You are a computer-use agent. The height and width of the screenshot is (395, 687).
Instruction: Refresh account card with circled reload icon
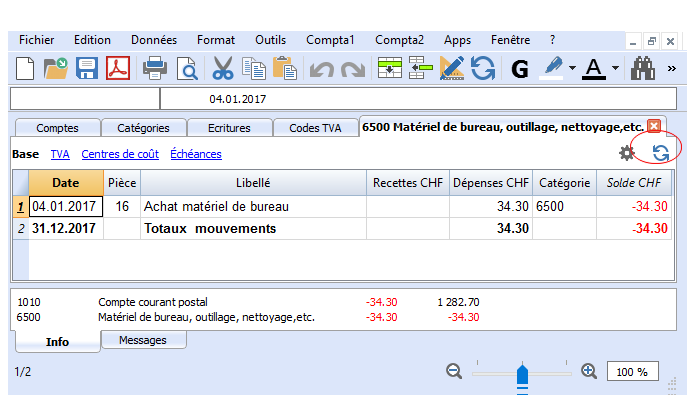pyautogui.click(x=661, y=153)
